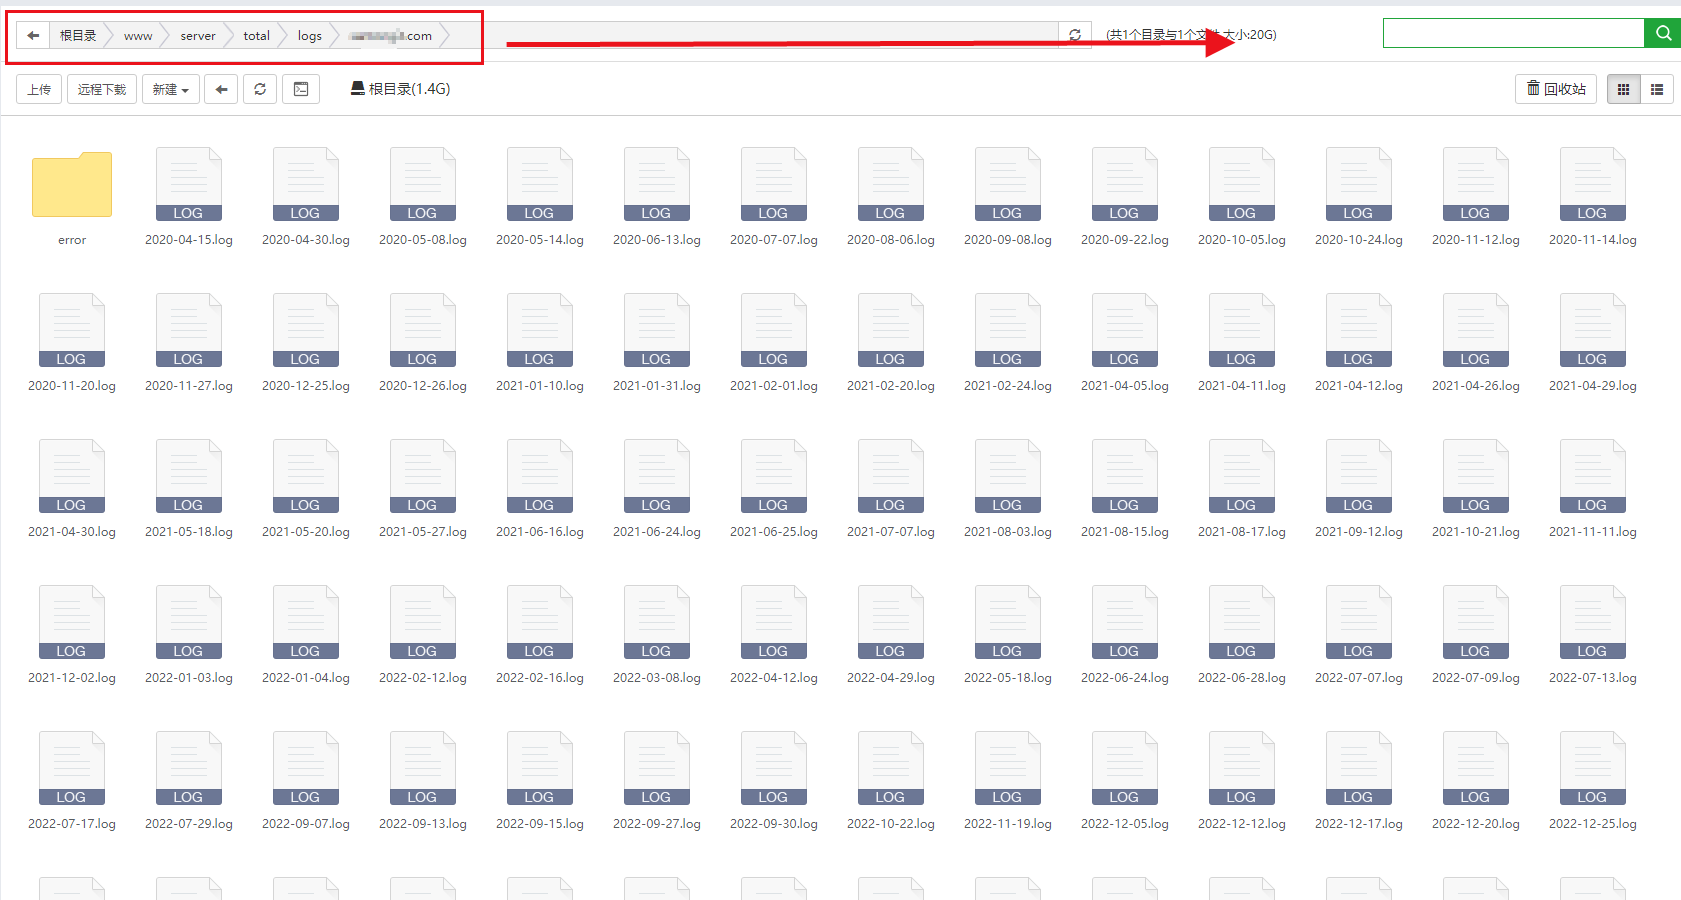Select the 2021-04-29.log file icon

1592,330
